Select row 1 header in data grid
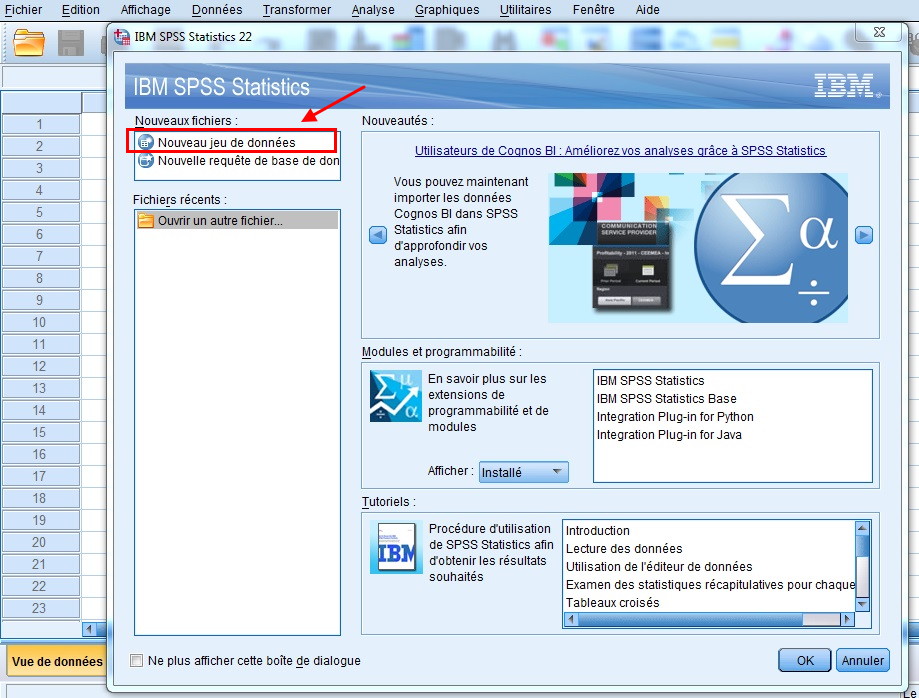The width and height of the screenshot is (919, 698). click(40, 124)
